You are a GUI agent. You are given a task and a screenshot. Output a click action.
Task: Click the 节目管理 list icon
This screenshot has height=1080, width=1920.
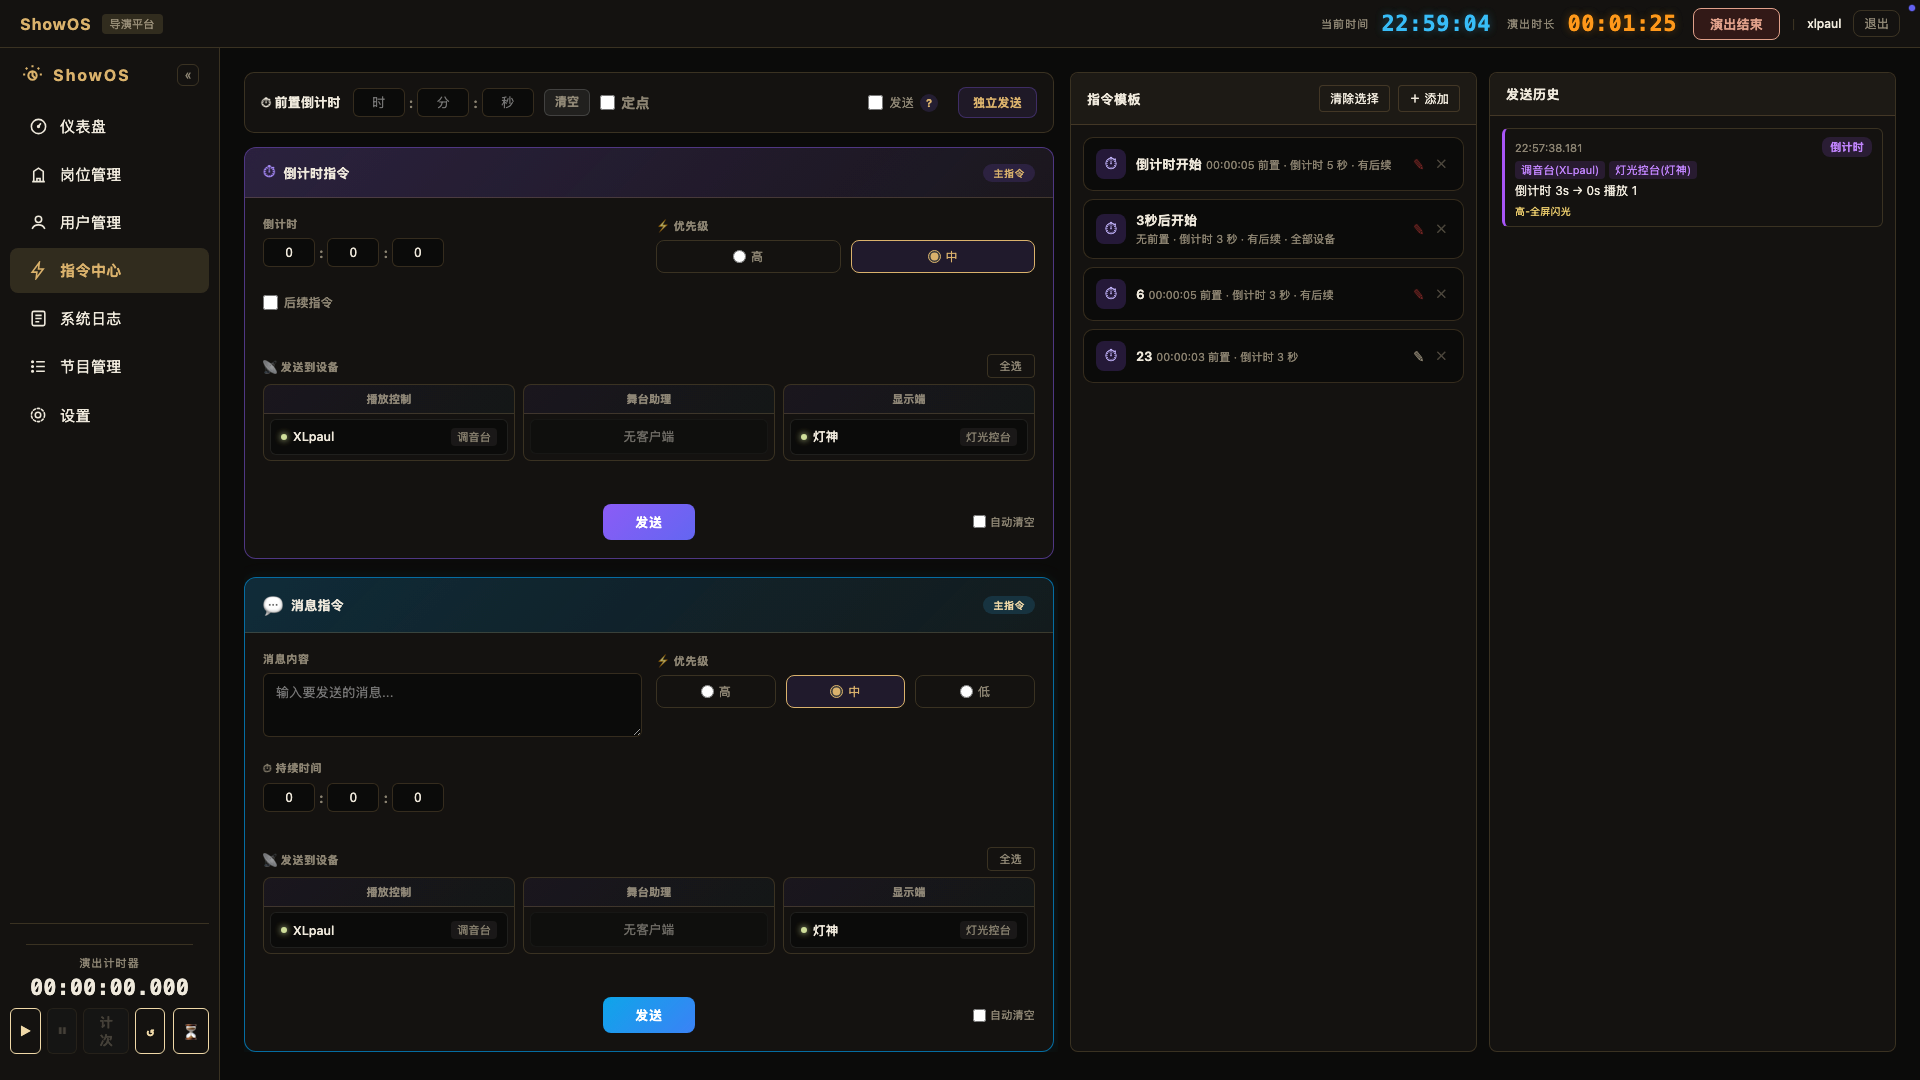[38, 367]
